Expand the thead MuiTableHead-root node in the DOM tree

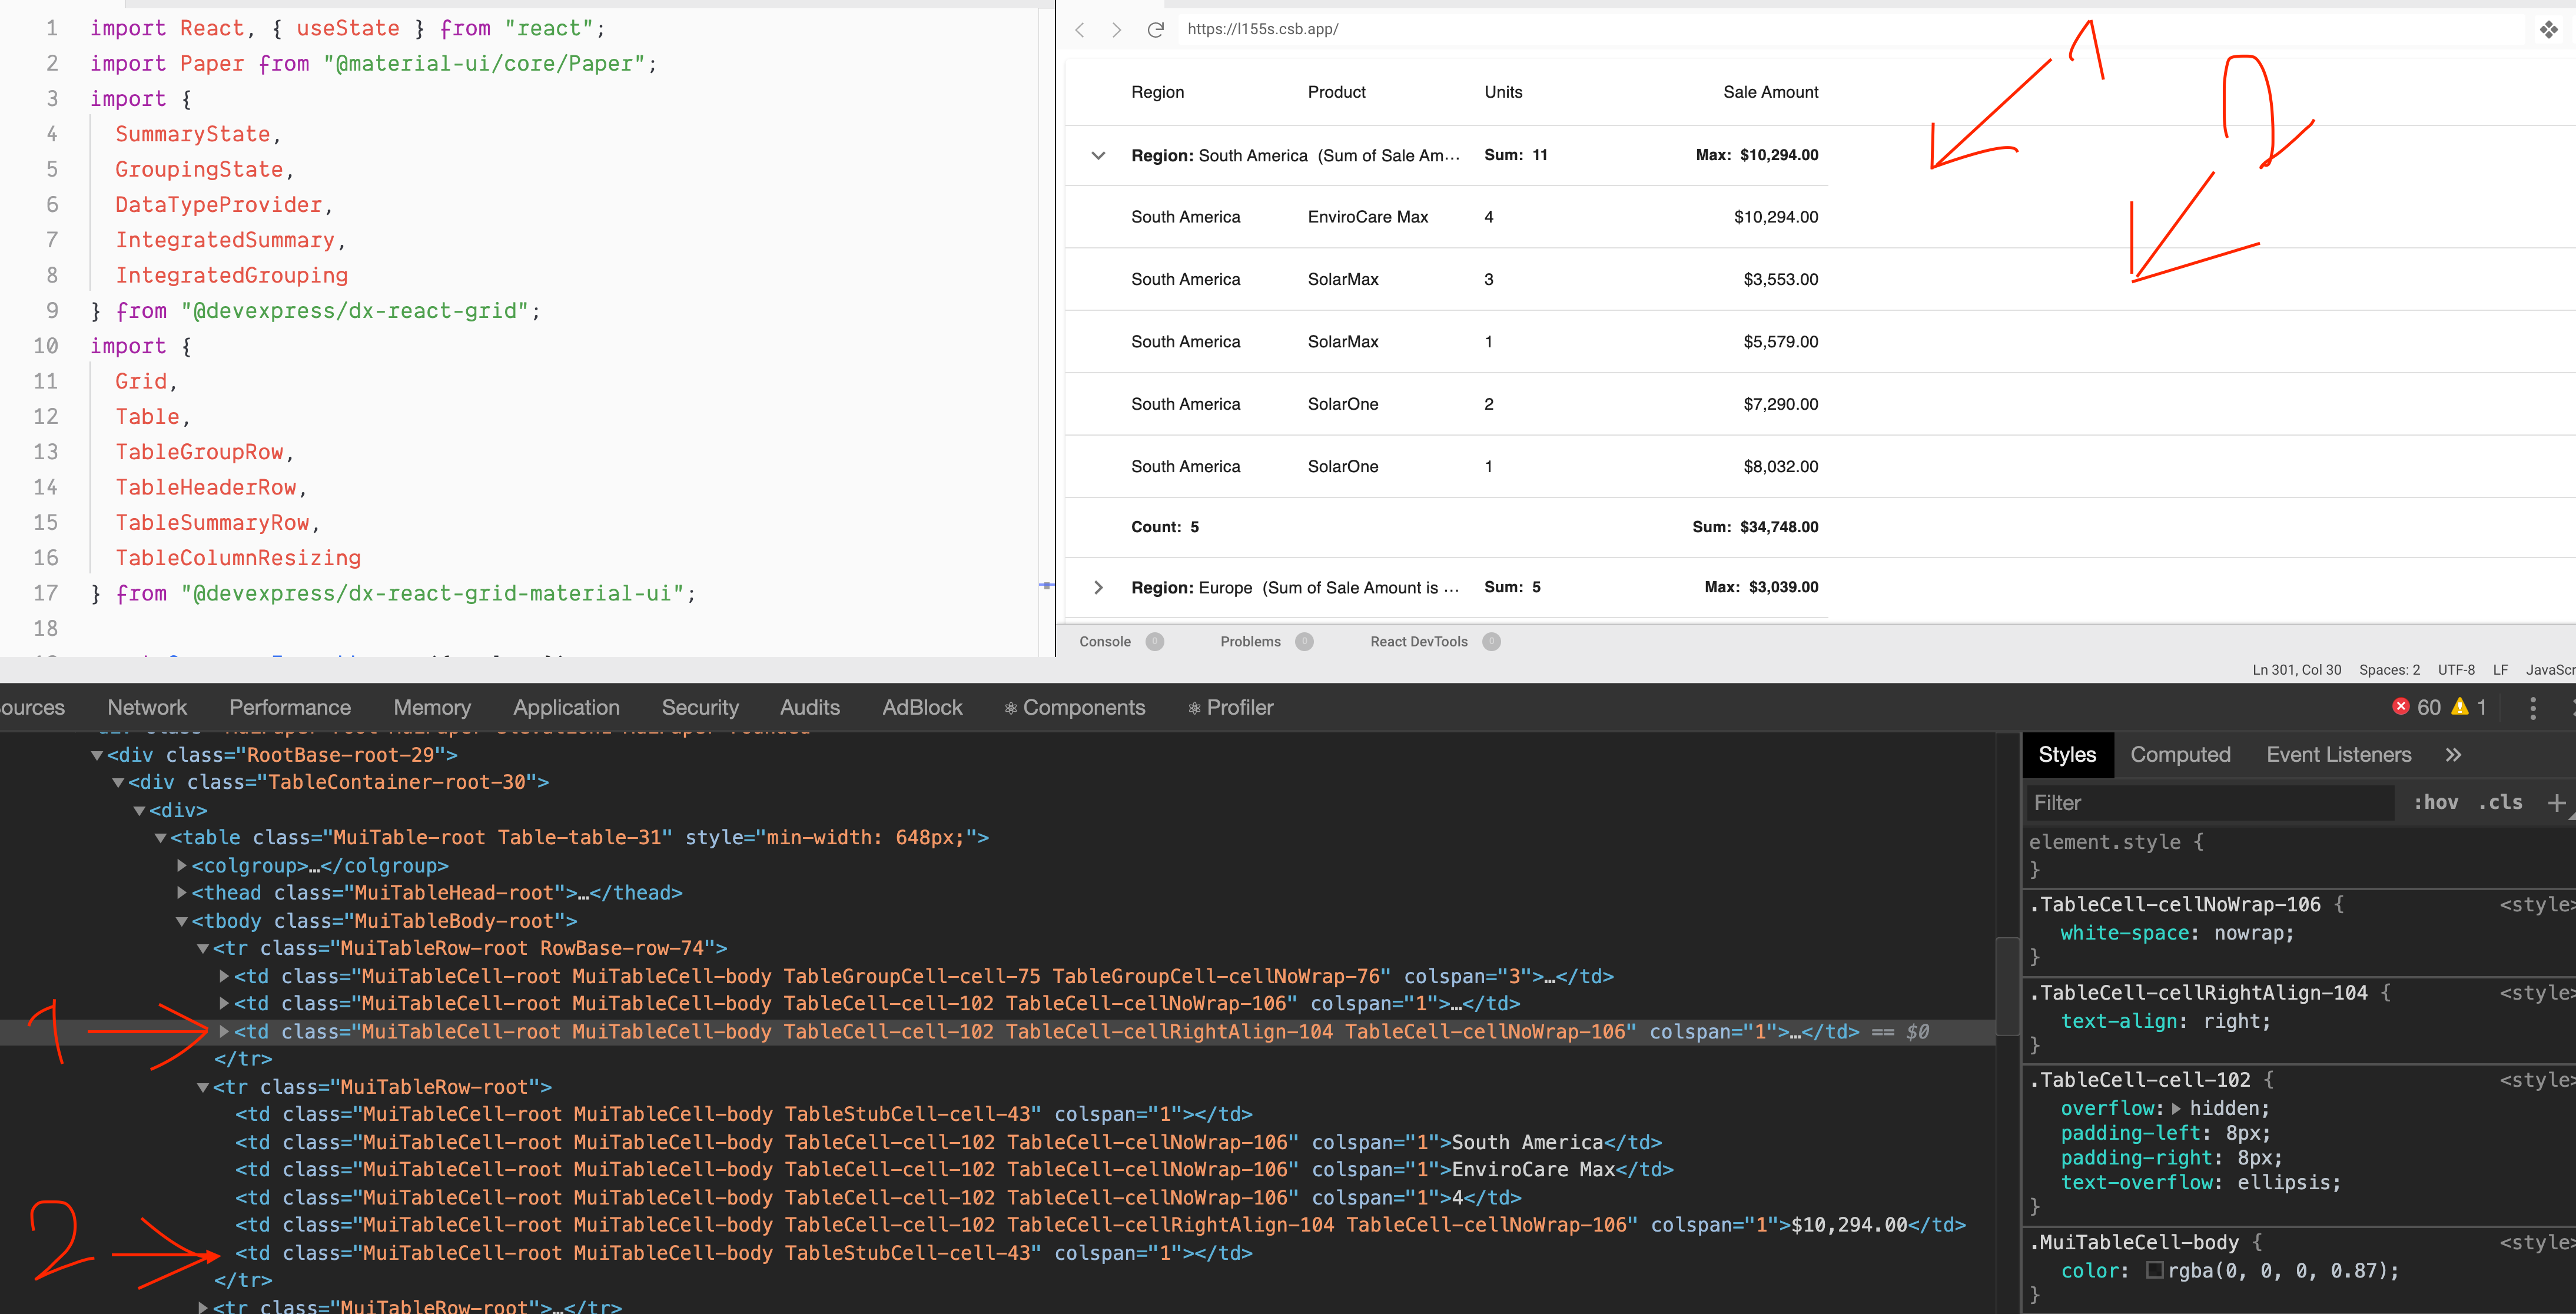click(181, 892)
